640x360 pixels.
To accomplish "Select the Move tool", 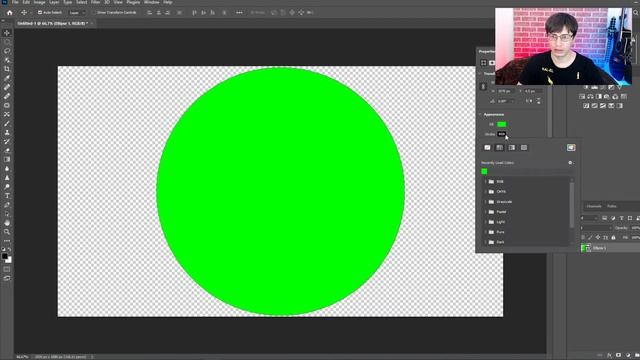I will pos(7,33).
